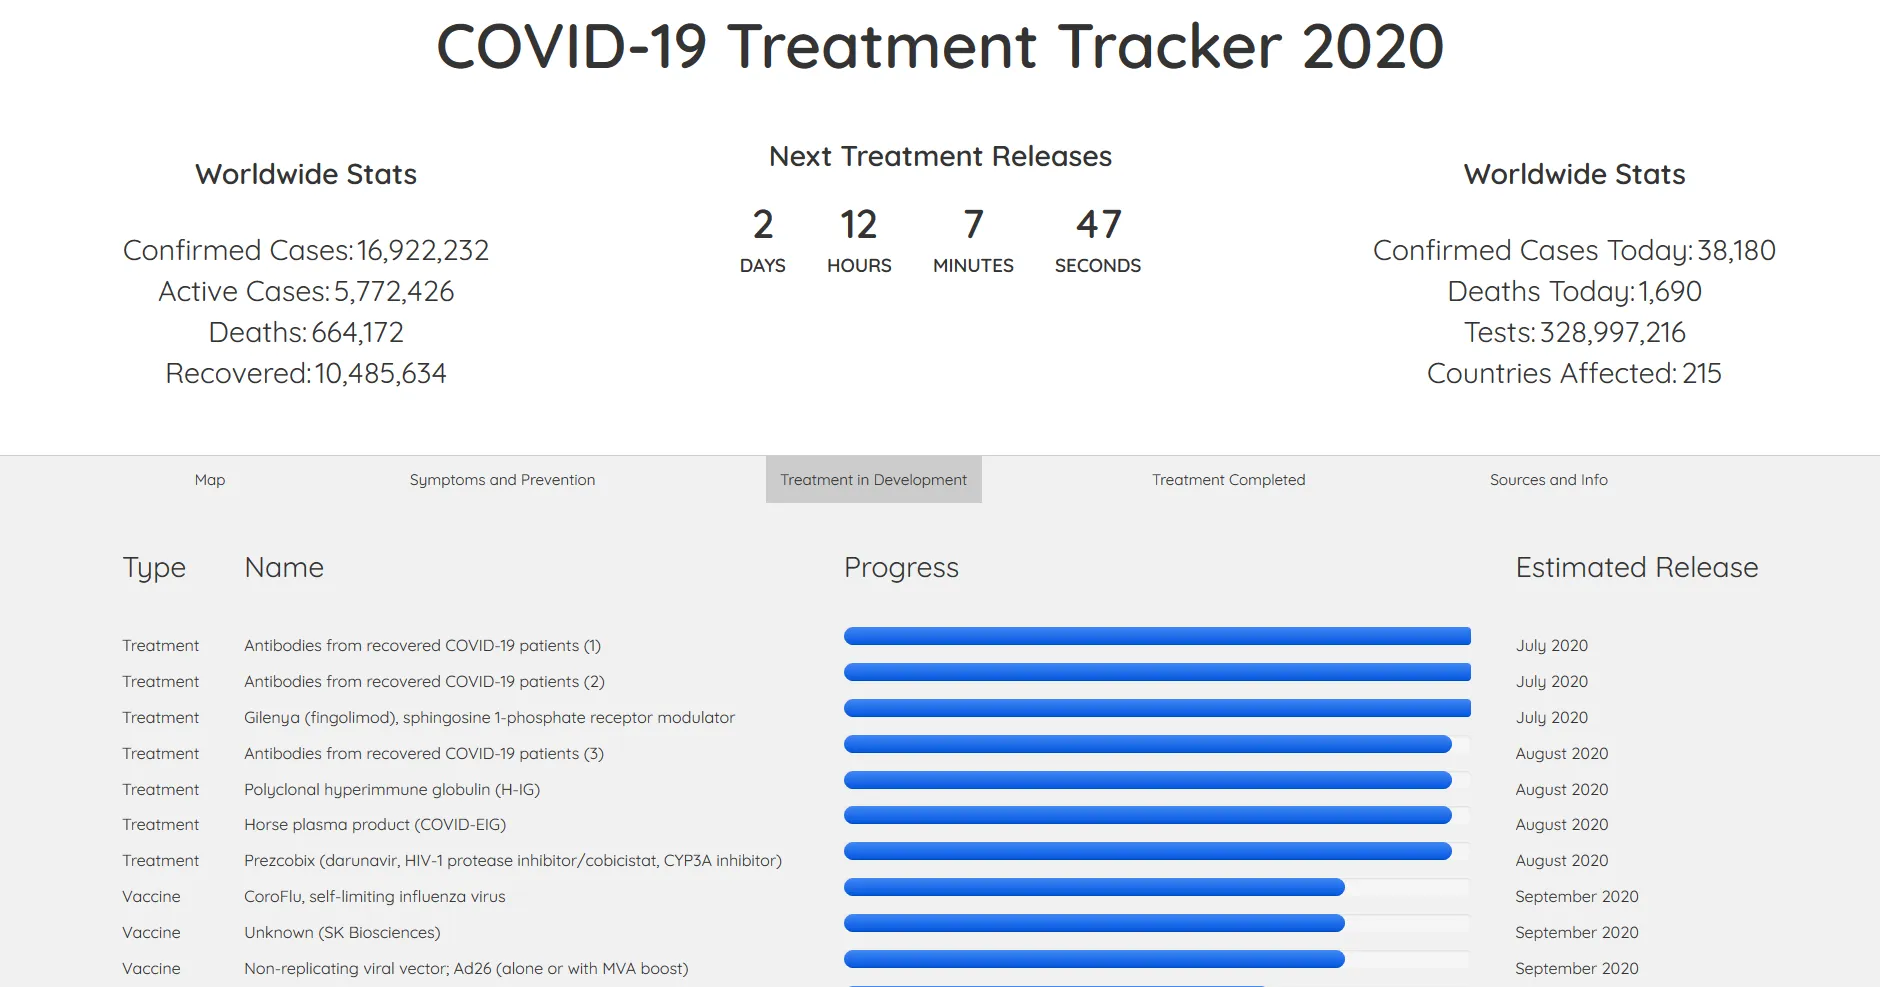Select the Treatment in Development tab
The height and width of the screenshot is (987, 1880).
point(873,479)
